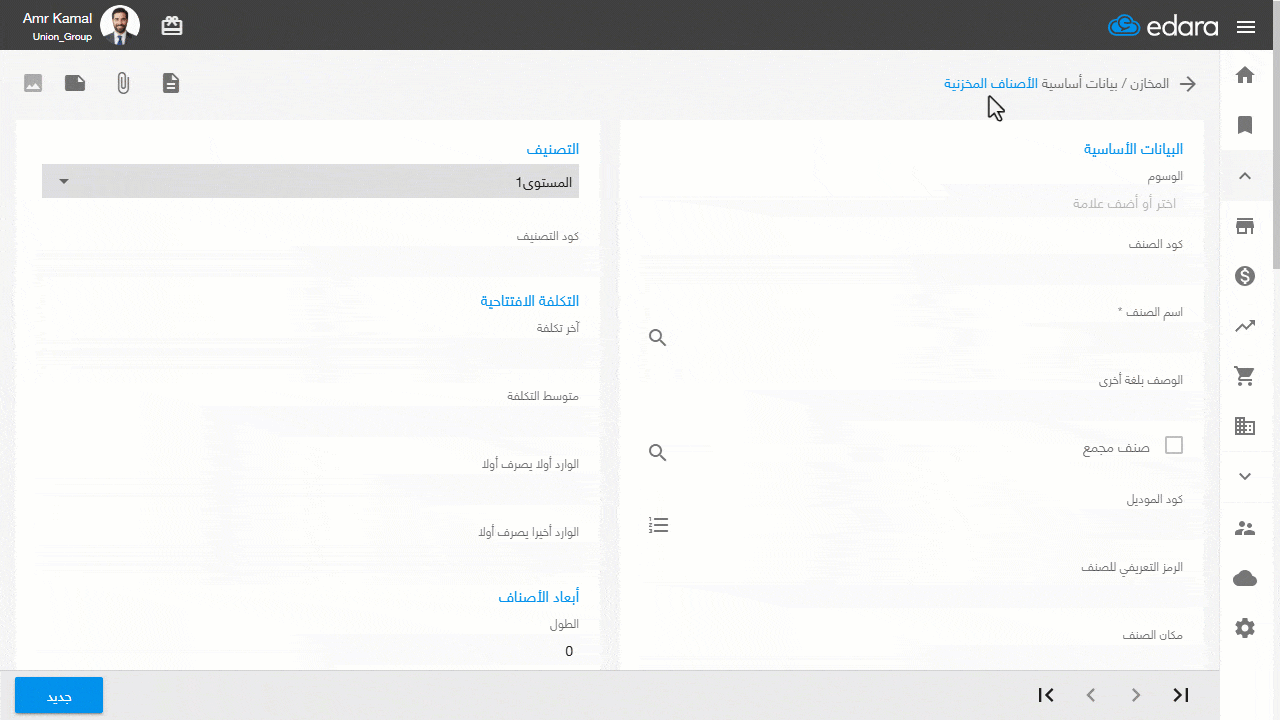This screenshot has width=1280, height=720.
Task: Click the الوسوم tags input field
Action: (912, 203)
